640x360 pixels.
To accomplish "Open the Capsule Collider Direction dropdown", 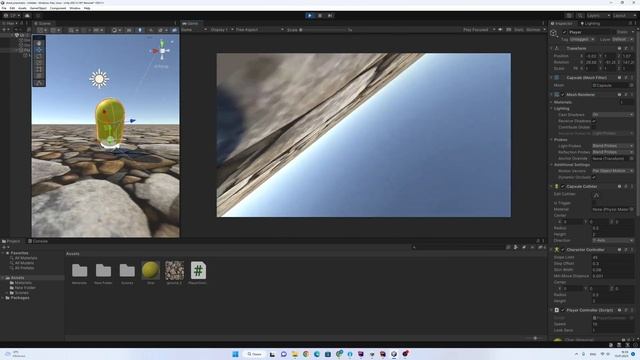I will (613, 240).
